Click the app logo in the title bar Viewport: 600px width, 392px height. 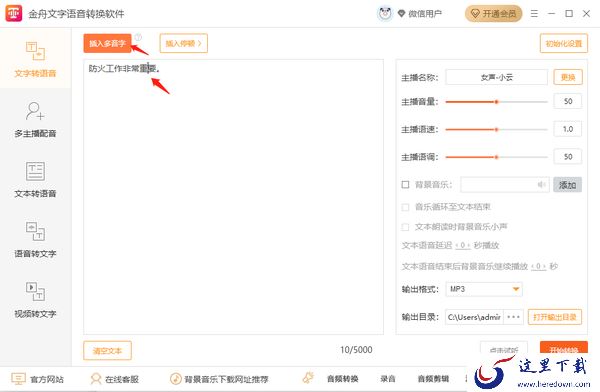coord(14,13)
